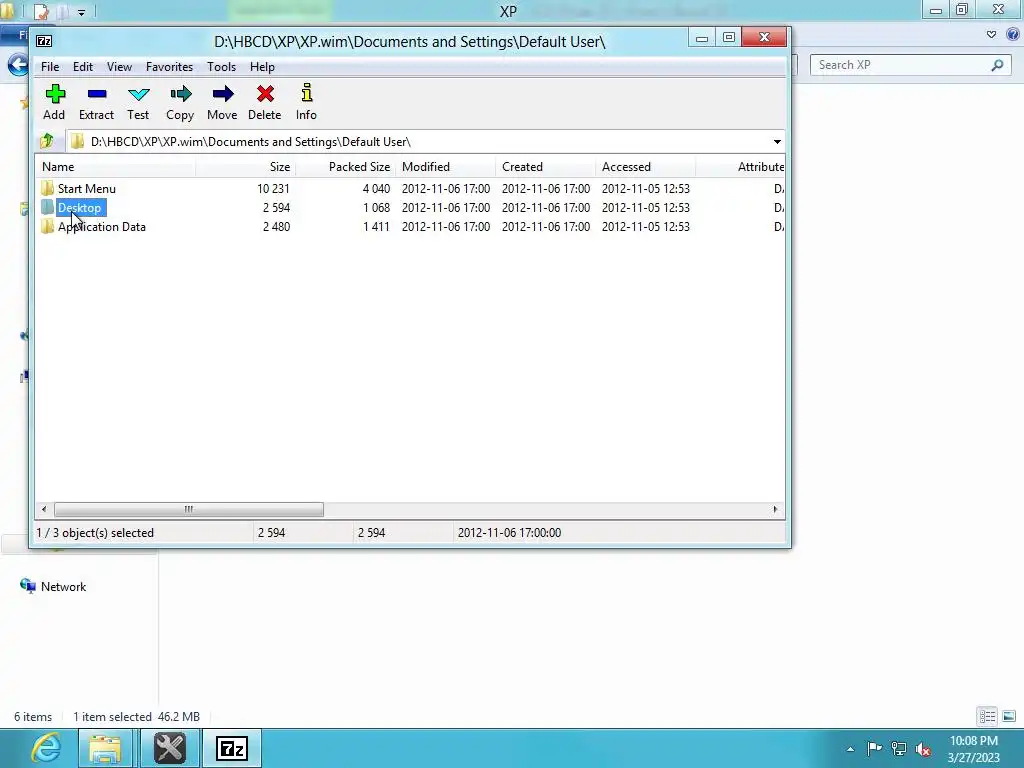Sort by Size column header
This screenshot has width=1024, height=768.
[246, 167]
